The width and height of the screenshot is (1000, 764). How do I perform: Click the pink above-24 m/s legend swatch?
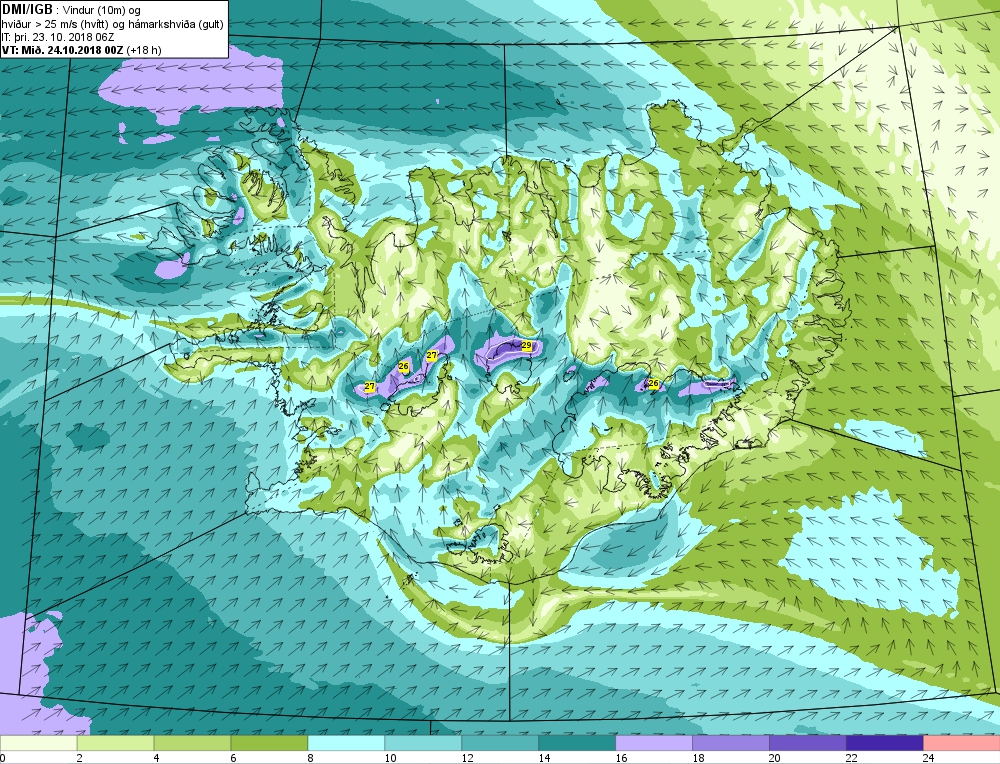tap(962, 743)
